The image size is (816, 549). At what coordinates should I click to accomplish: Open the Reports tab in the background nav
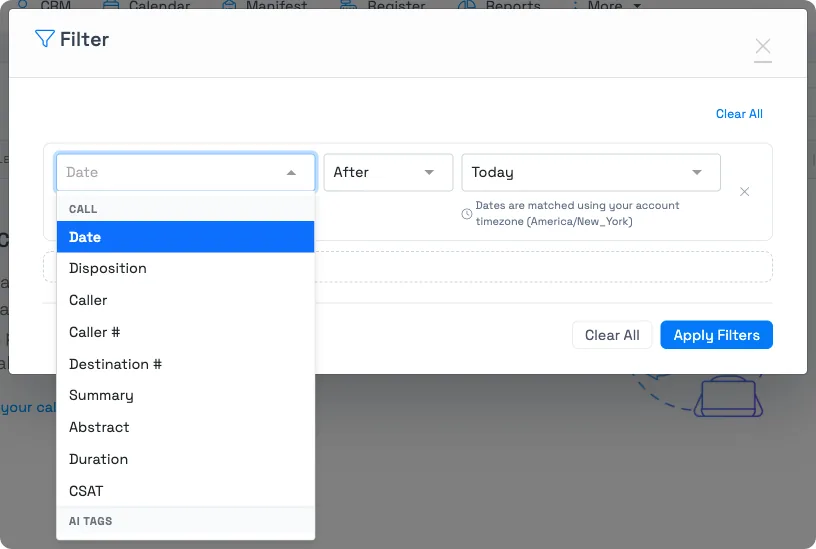point(499,6)
